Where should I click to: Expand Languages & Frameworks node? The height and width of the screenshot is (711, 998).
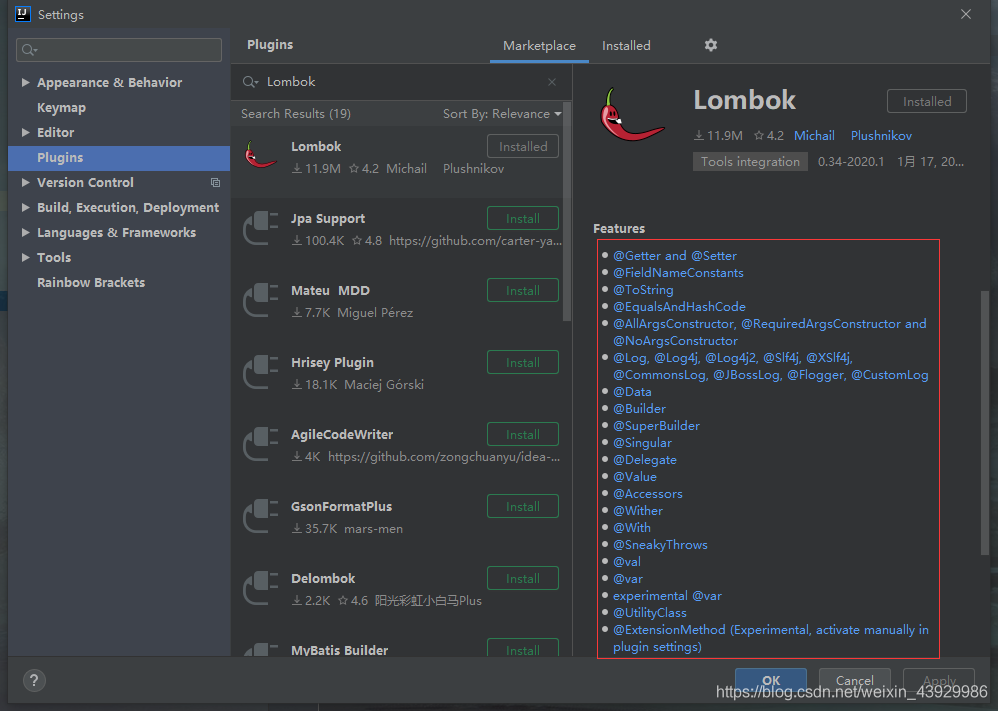(x=25, y=232)
